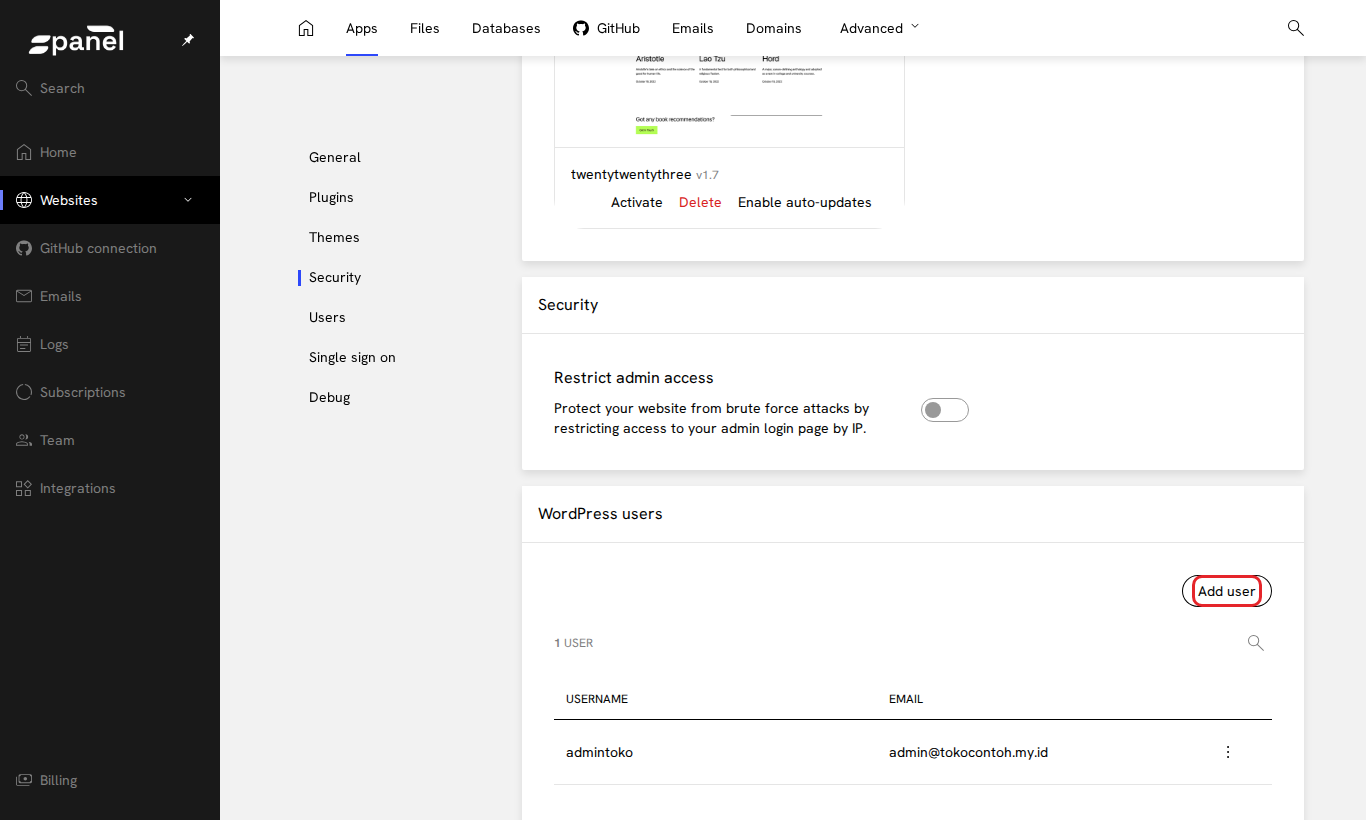This screenshot has height=820, width=1366.
Task: Open the three-dot menu for admintoko
Action: pos(1228,752)
